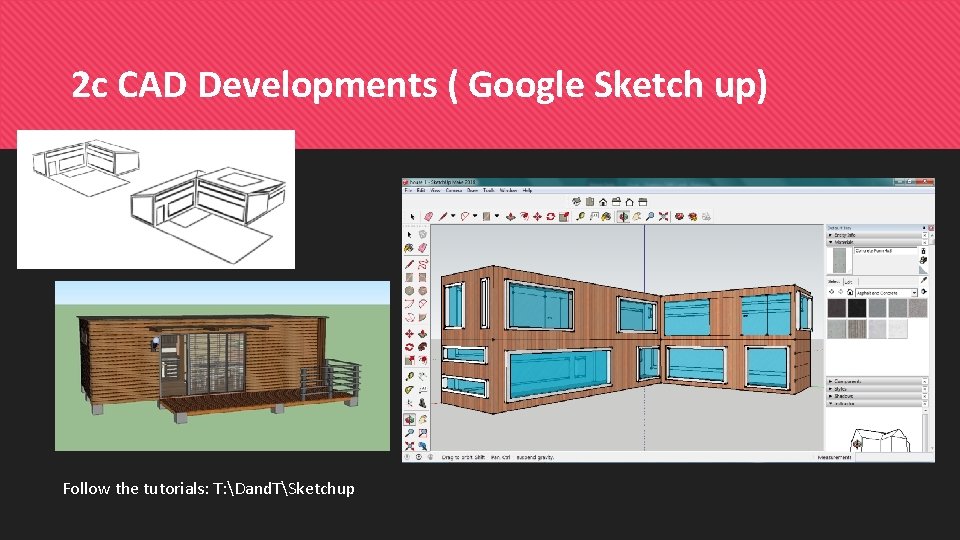The height and width of the screenshot is (540, 960).
Task: Choose the Line pencil tool in top toolbar
Action: pyautogui.click(x=443, y=217)
